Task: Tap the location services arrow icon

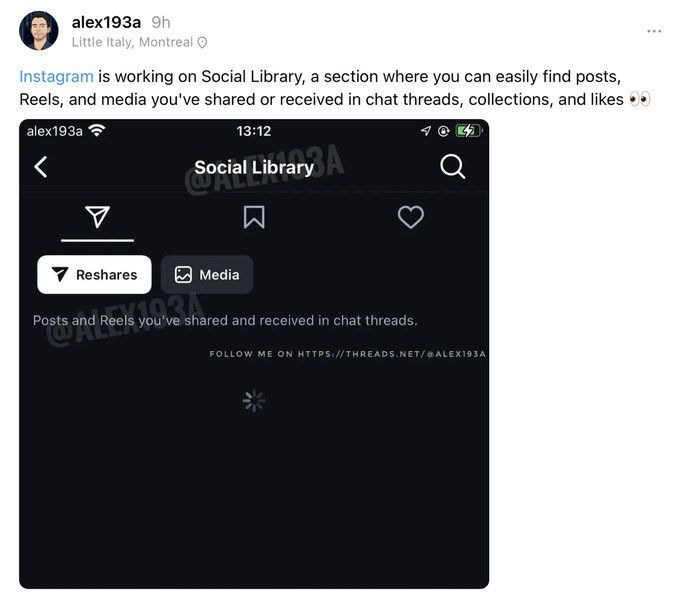Action: [426, 131]
